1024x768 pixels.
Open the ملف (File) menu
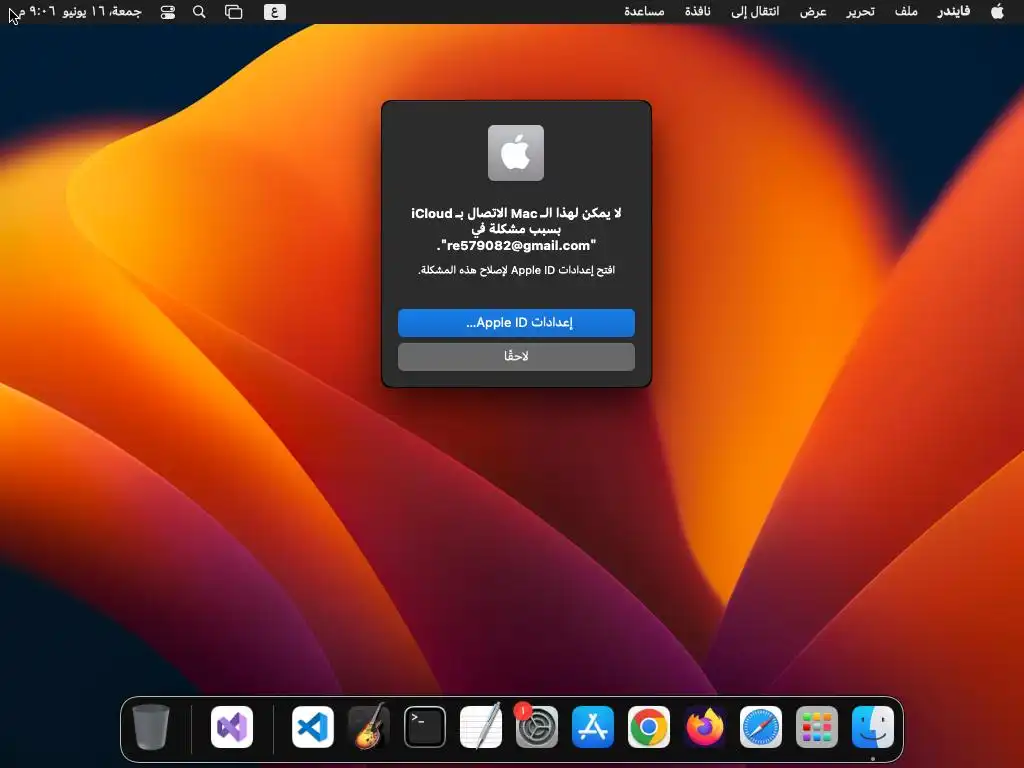(906, 12)
